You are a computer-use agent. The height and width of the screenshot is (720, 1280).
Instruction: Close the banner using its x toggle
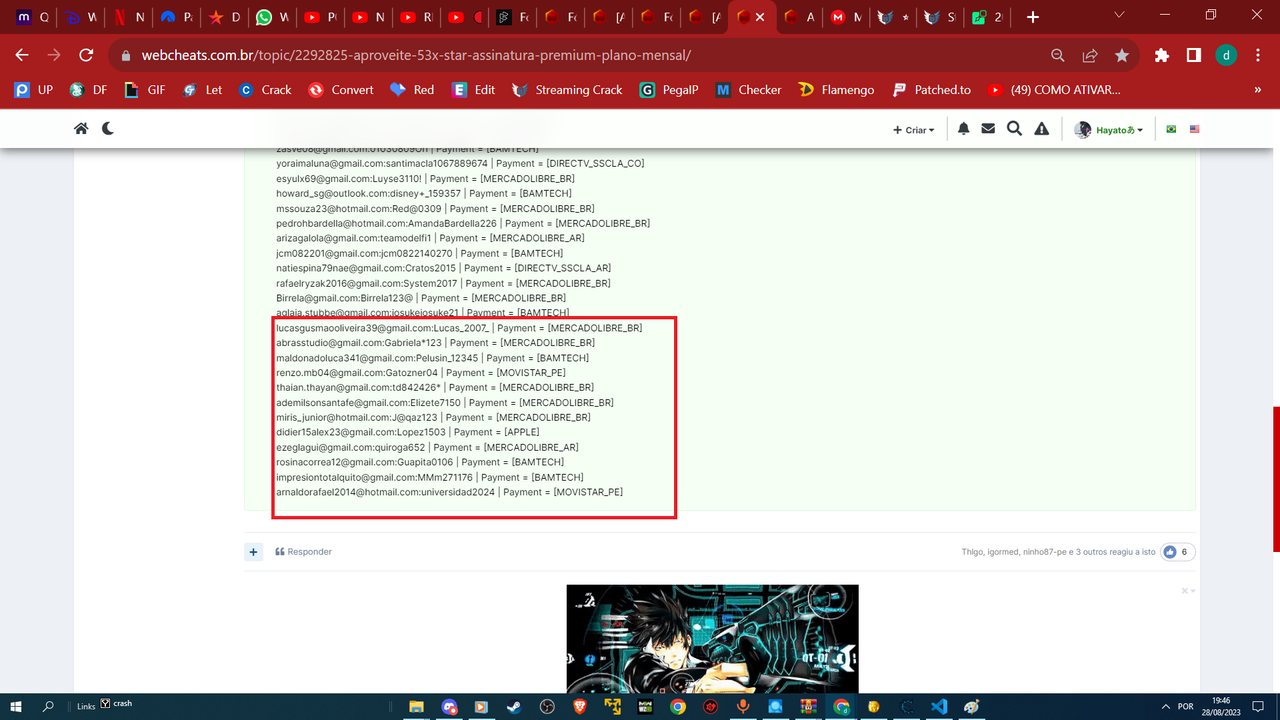(x=1186, y=591)
